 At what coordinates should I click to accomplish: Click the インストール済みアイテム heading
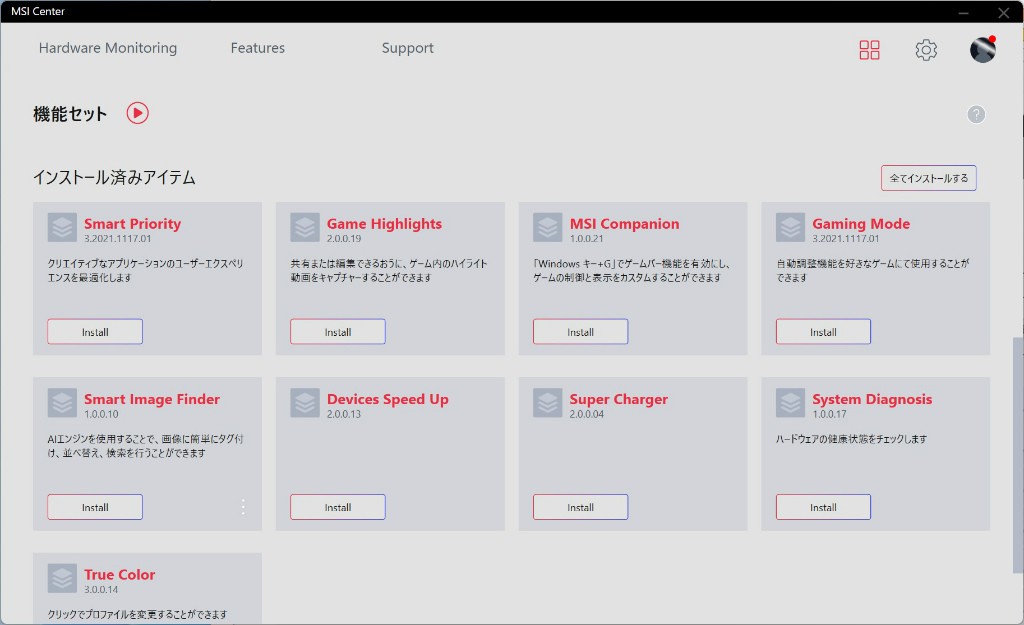tap(114, 177)
